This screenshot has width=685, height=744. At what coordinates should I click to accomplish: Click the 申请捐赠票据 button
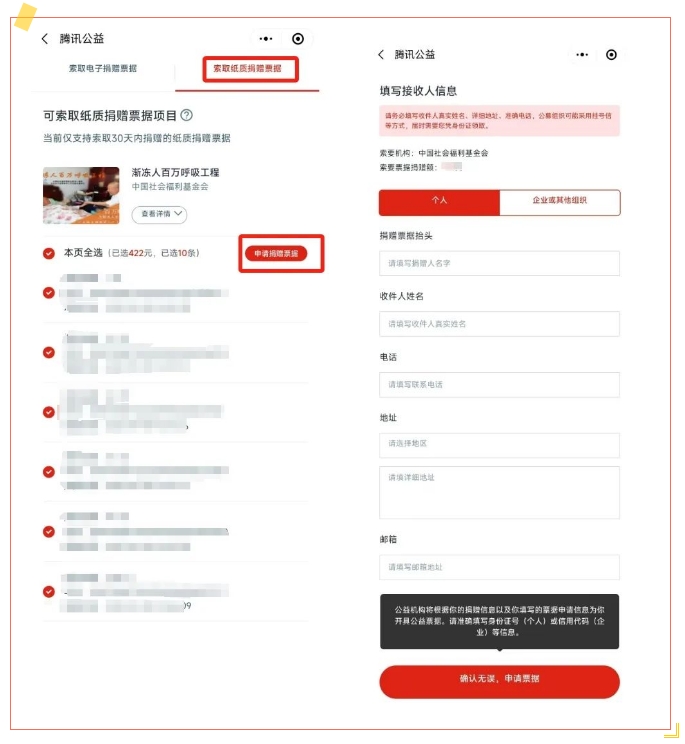pos(276,253)
